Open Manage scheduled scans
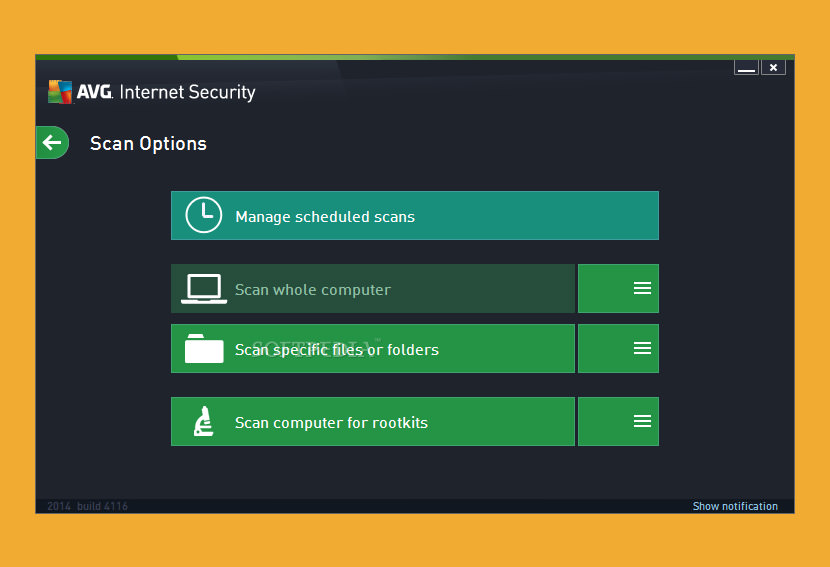Image resolution: width=830 pixels, height=567 pixels. (x=414, y=216)
